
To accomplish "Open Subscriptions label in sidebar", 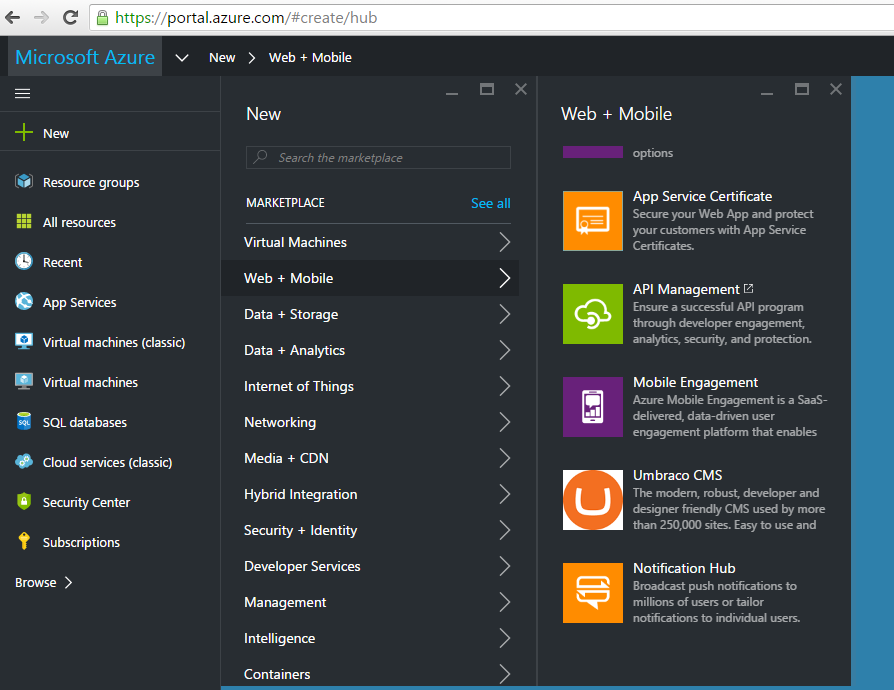I will click(82, 542).
